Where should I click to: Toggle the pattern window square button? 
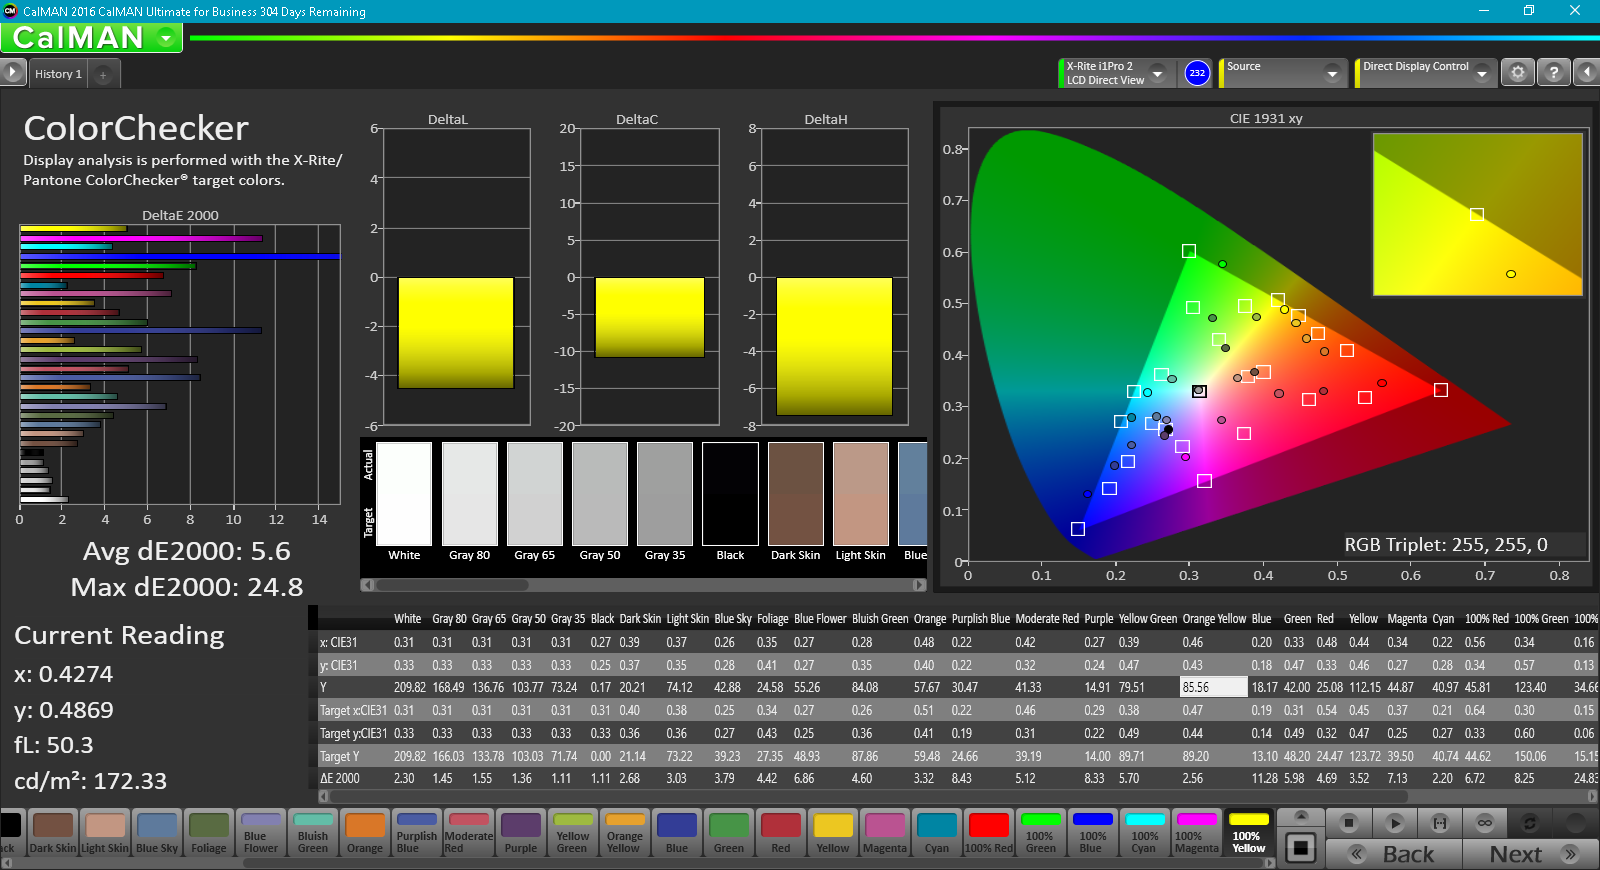tap(1300, 848)
